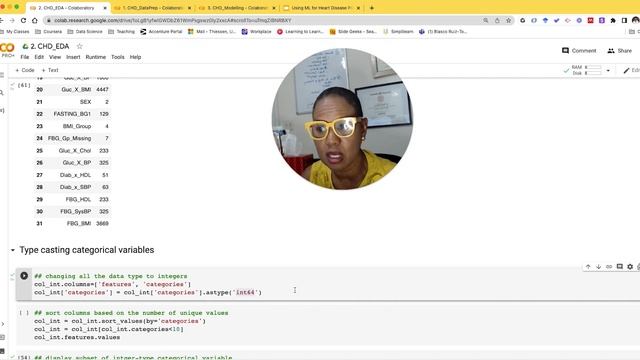Open the Editing mode menu
This screenshot has height=360, width=640.
click(x=631, y=70)
